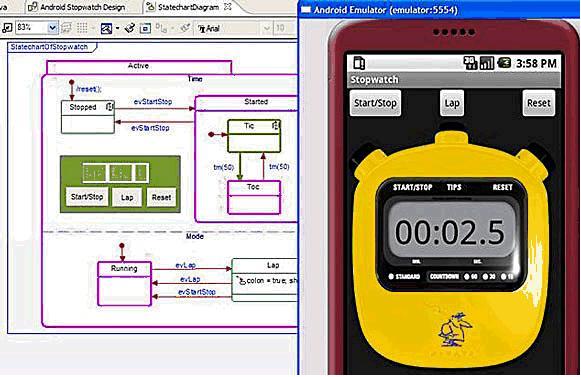
Task: Click the blue picture toolbar icon
Action: pyautogui.click(x=106, y=28)
